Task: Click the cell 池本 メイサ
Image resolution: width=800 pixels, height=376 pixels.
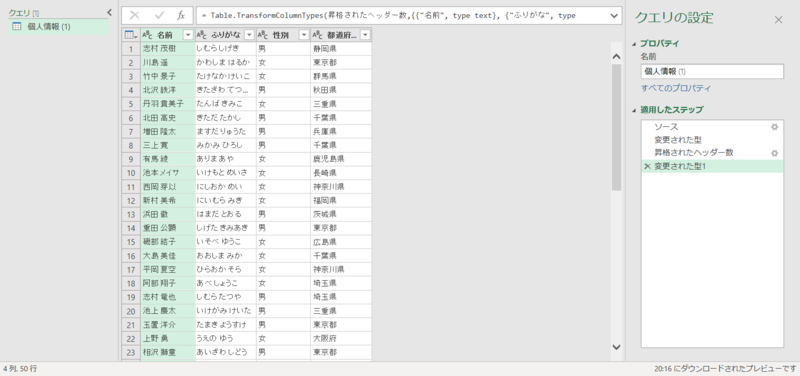Action: [168, 173]
